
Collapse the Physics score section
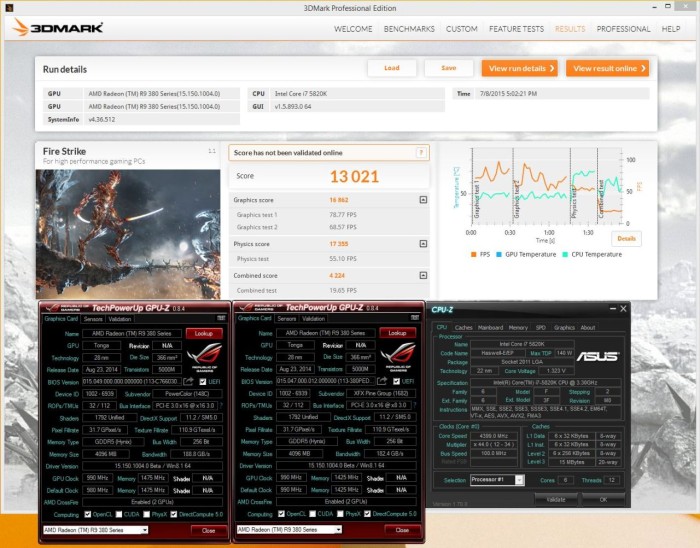[x=423, y=244]
